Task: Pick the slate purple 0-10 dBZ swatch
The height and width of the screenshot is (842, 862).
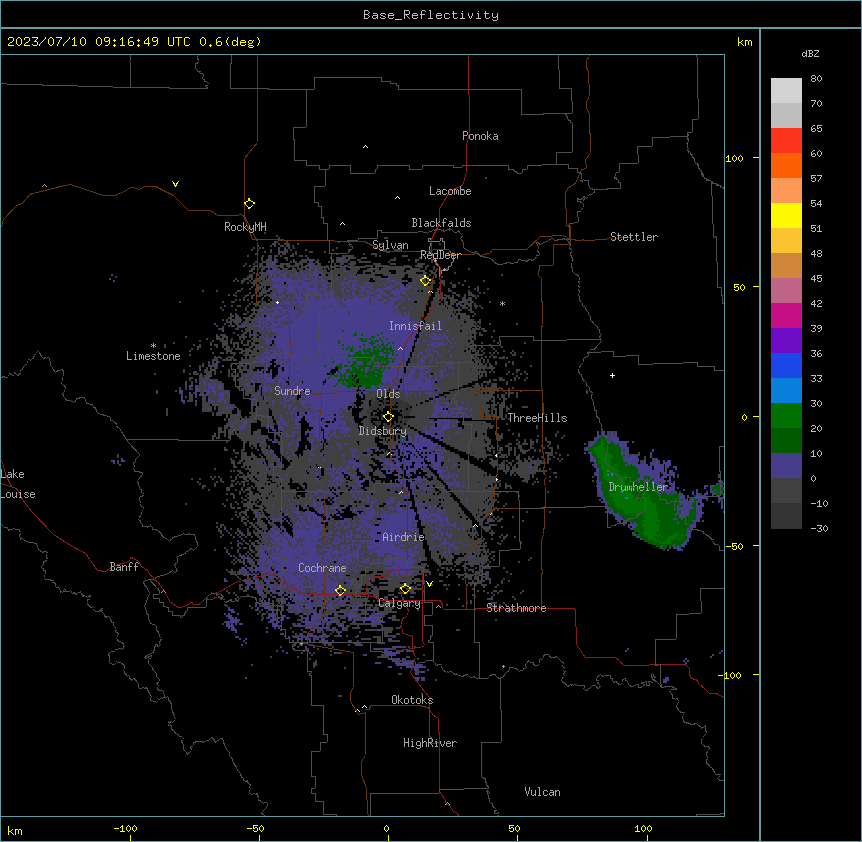Action: (786, 466)
